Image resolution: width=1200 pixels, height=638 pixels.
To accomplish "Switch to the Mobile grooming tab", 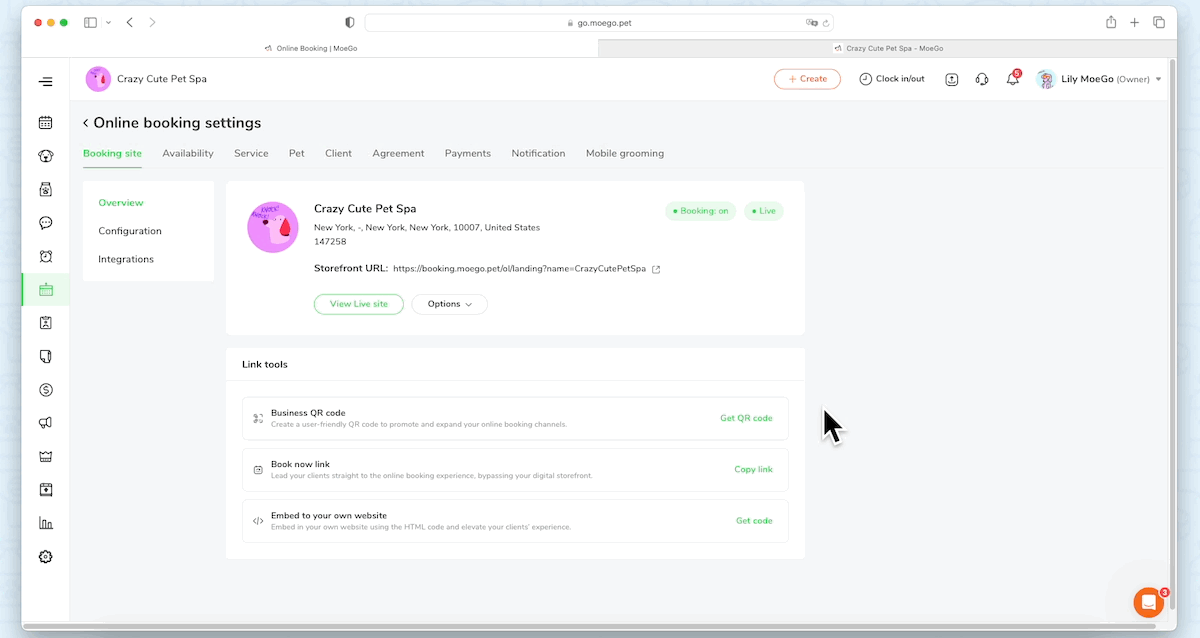I will pos(625,153).
